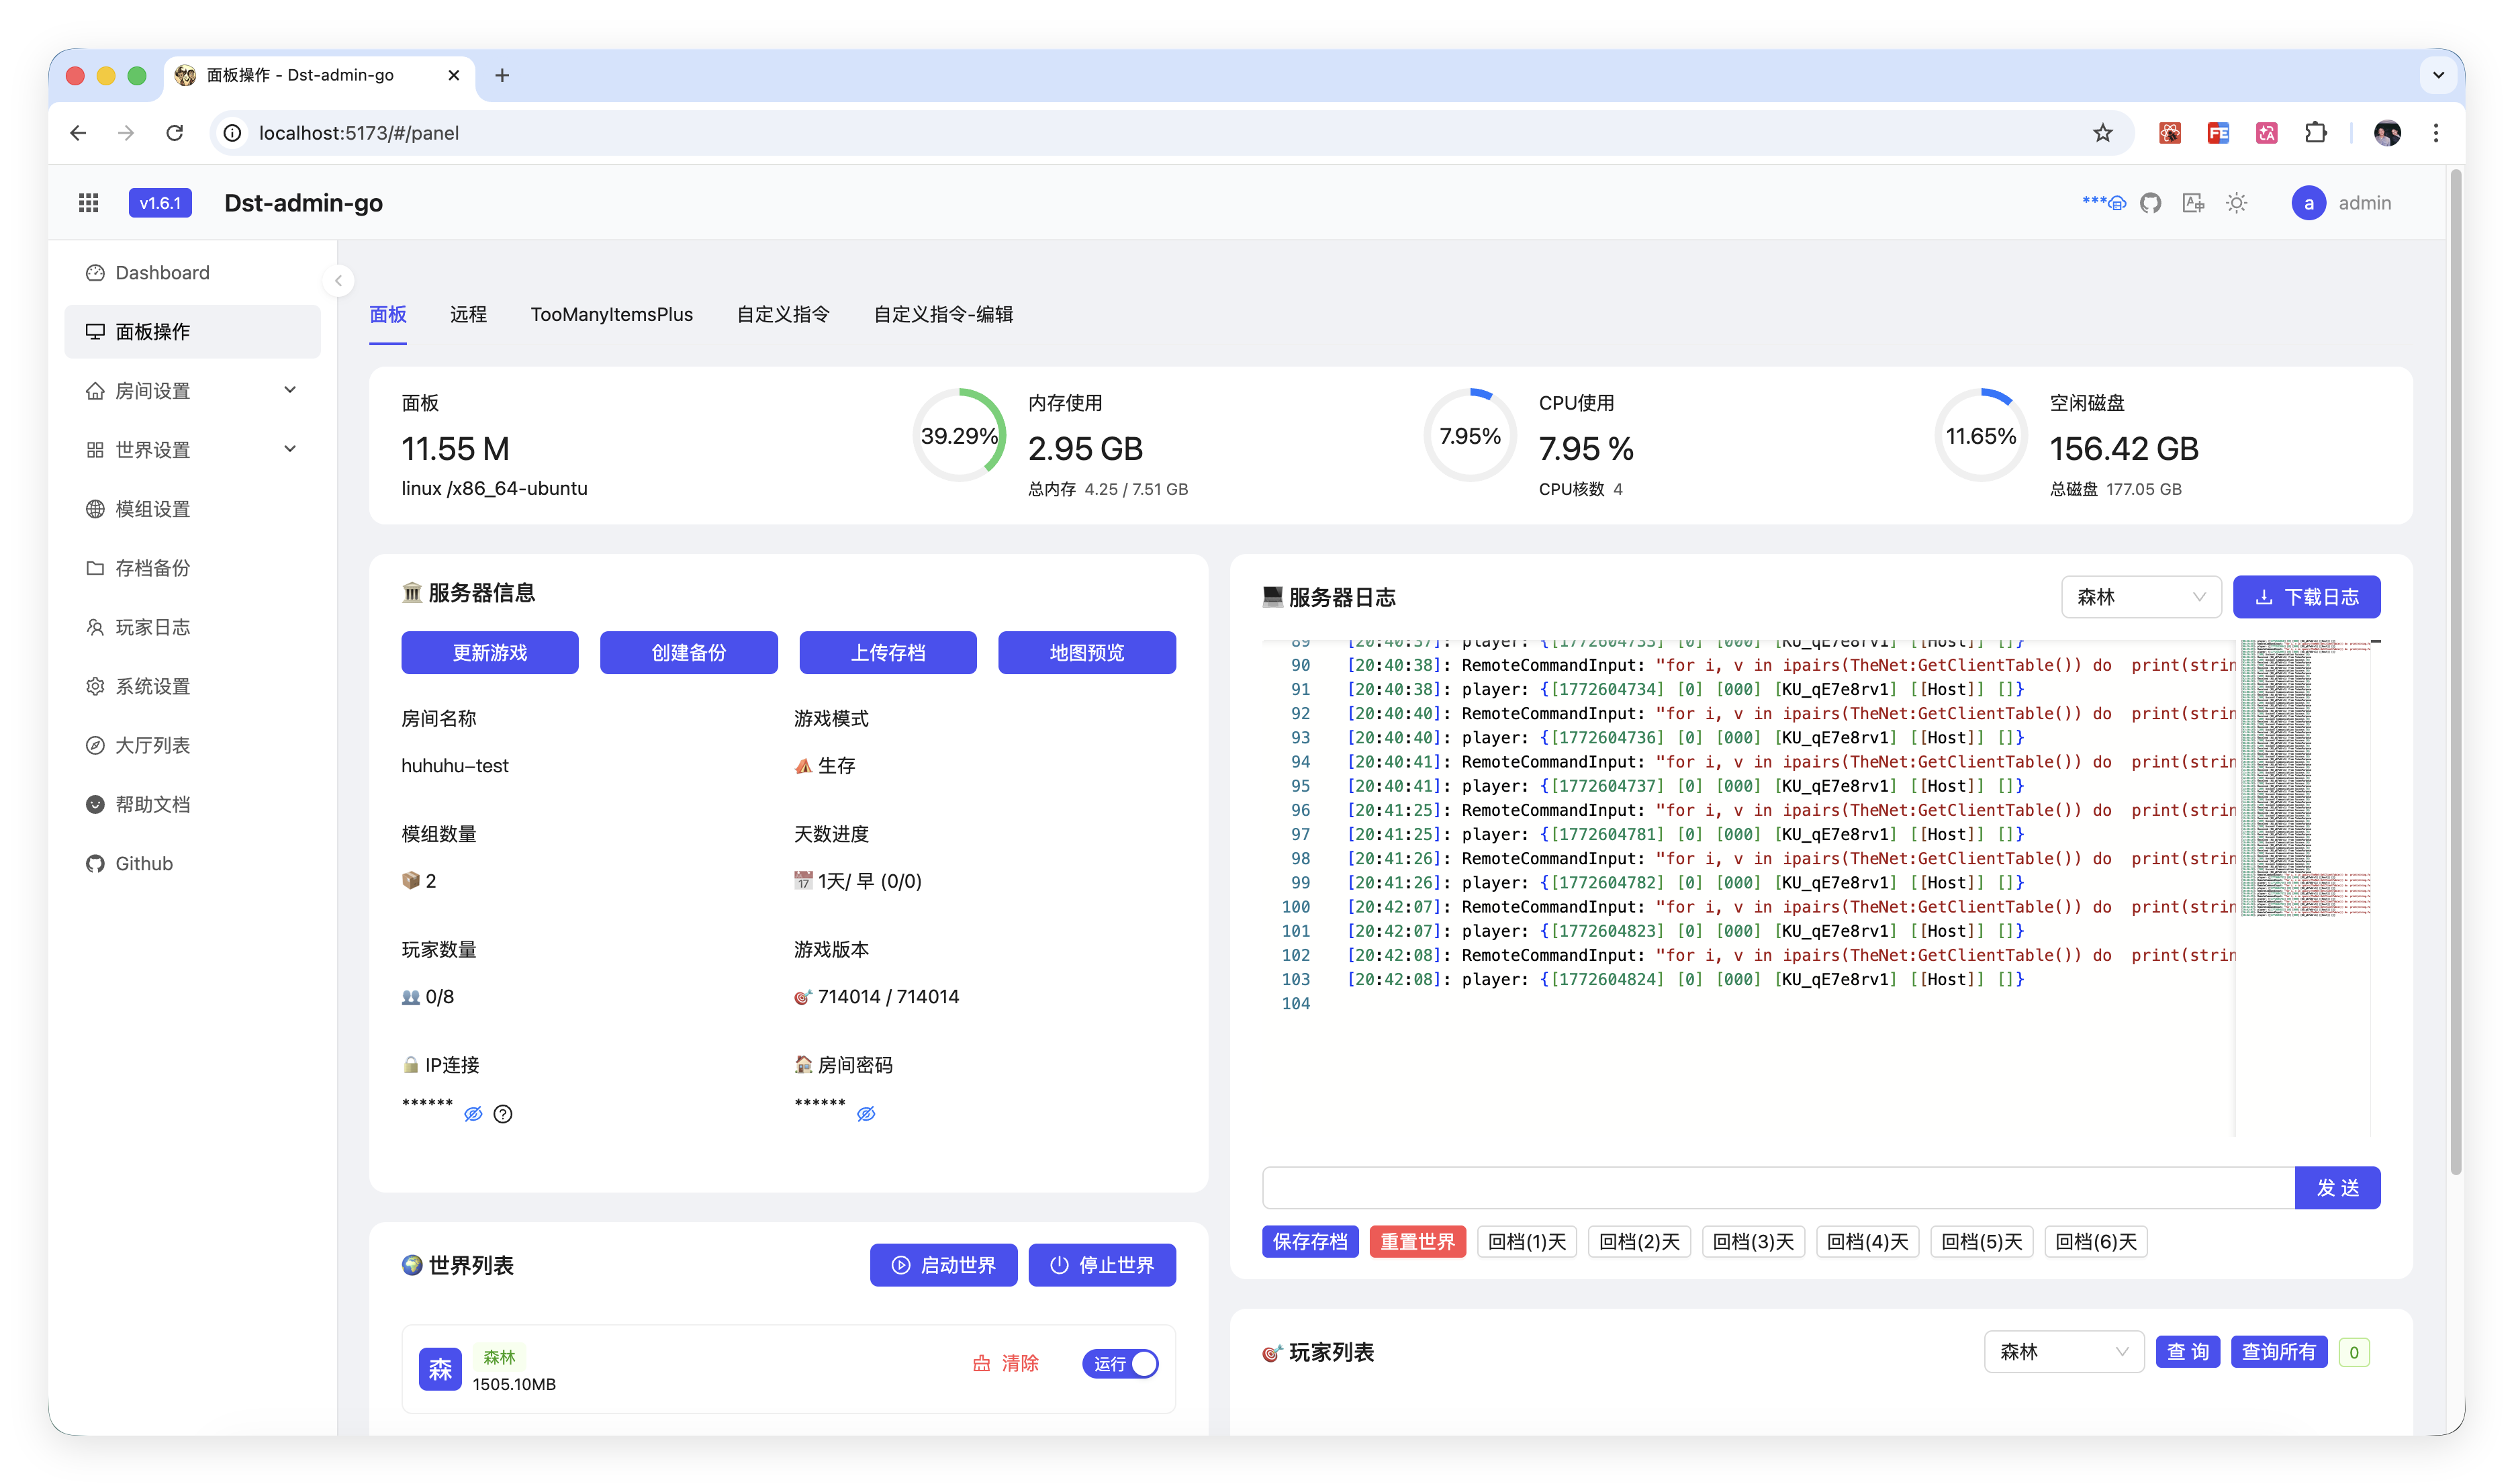2514x1484 pixels.
Task: Open 玩家日志 in the sidebar
Action: pyautogui.click(x=192, y=627)
